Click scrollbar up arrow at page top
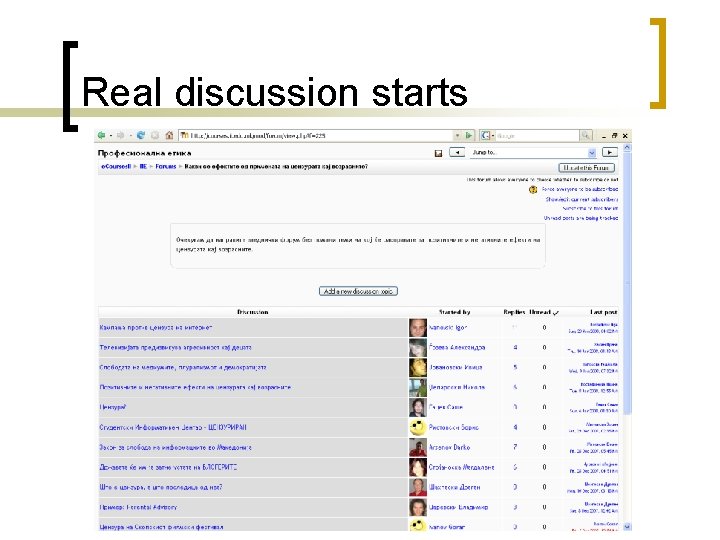720x540 pixels. click(x=627, y=148)
